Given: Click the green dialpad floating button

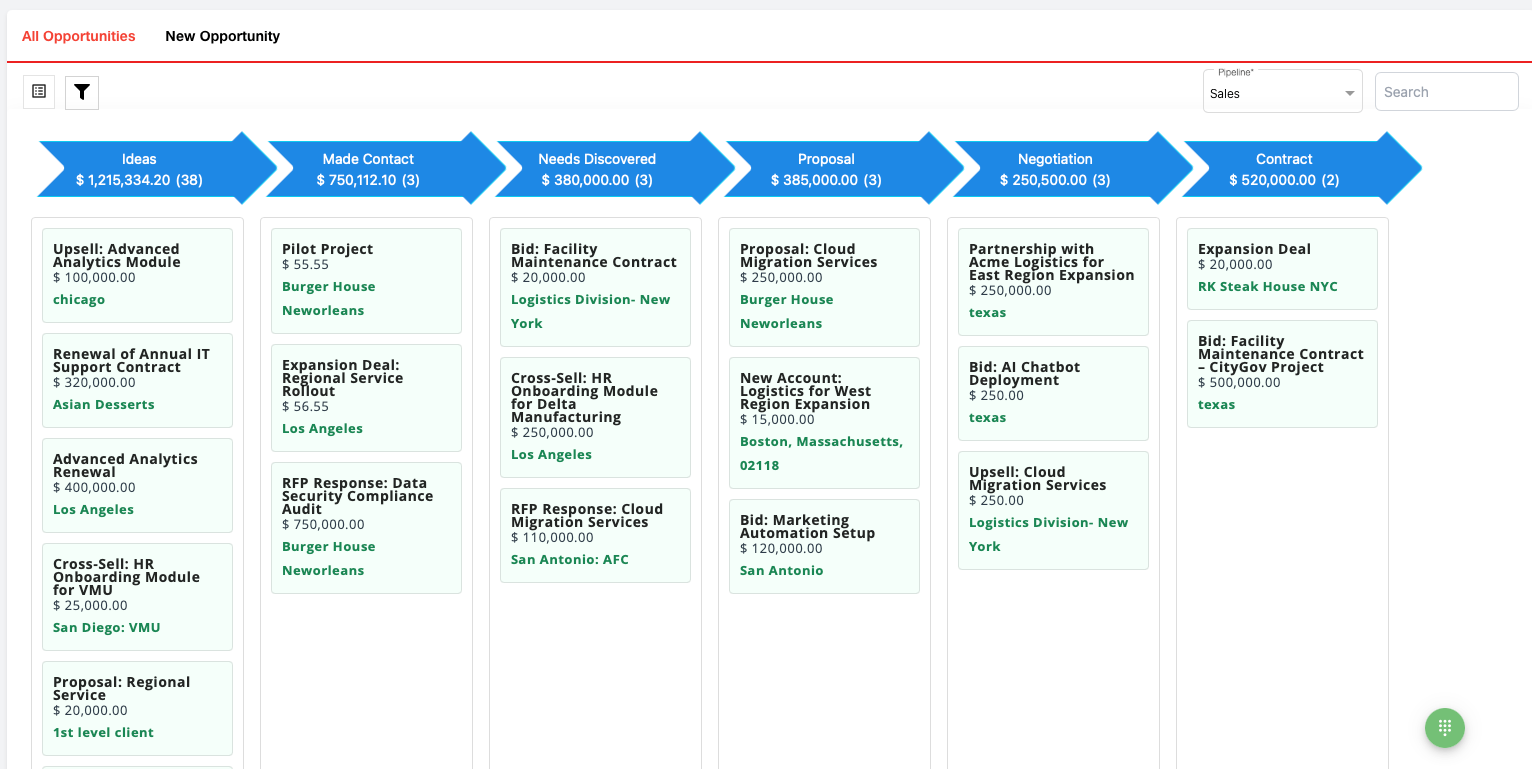Looking at the screenshot, I should (x=1444, y=727).
